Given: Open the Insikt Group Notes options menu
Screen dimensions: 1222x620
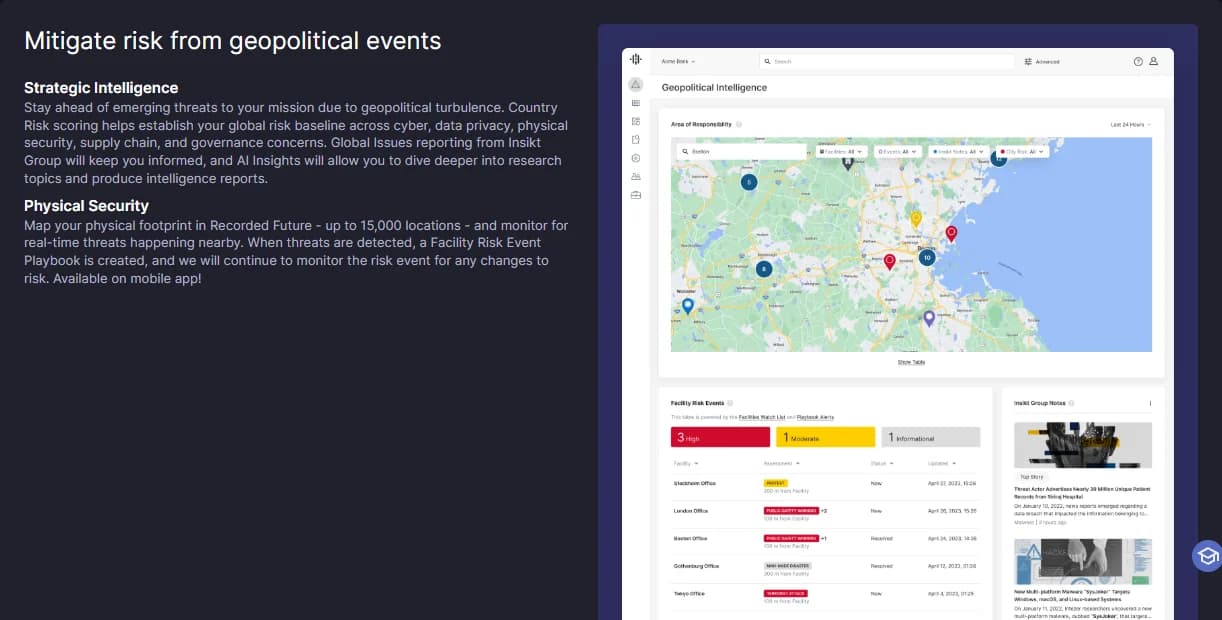Looking at the screenshot, I should pyautogui.click(x=1150, y=403).
